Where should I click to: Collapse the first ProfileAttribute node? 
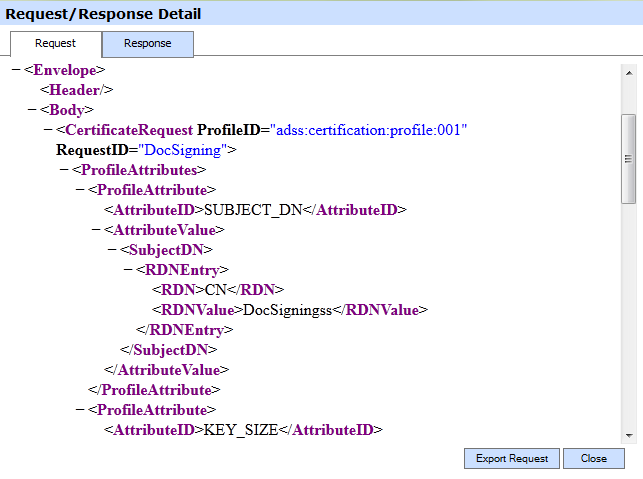80,190
